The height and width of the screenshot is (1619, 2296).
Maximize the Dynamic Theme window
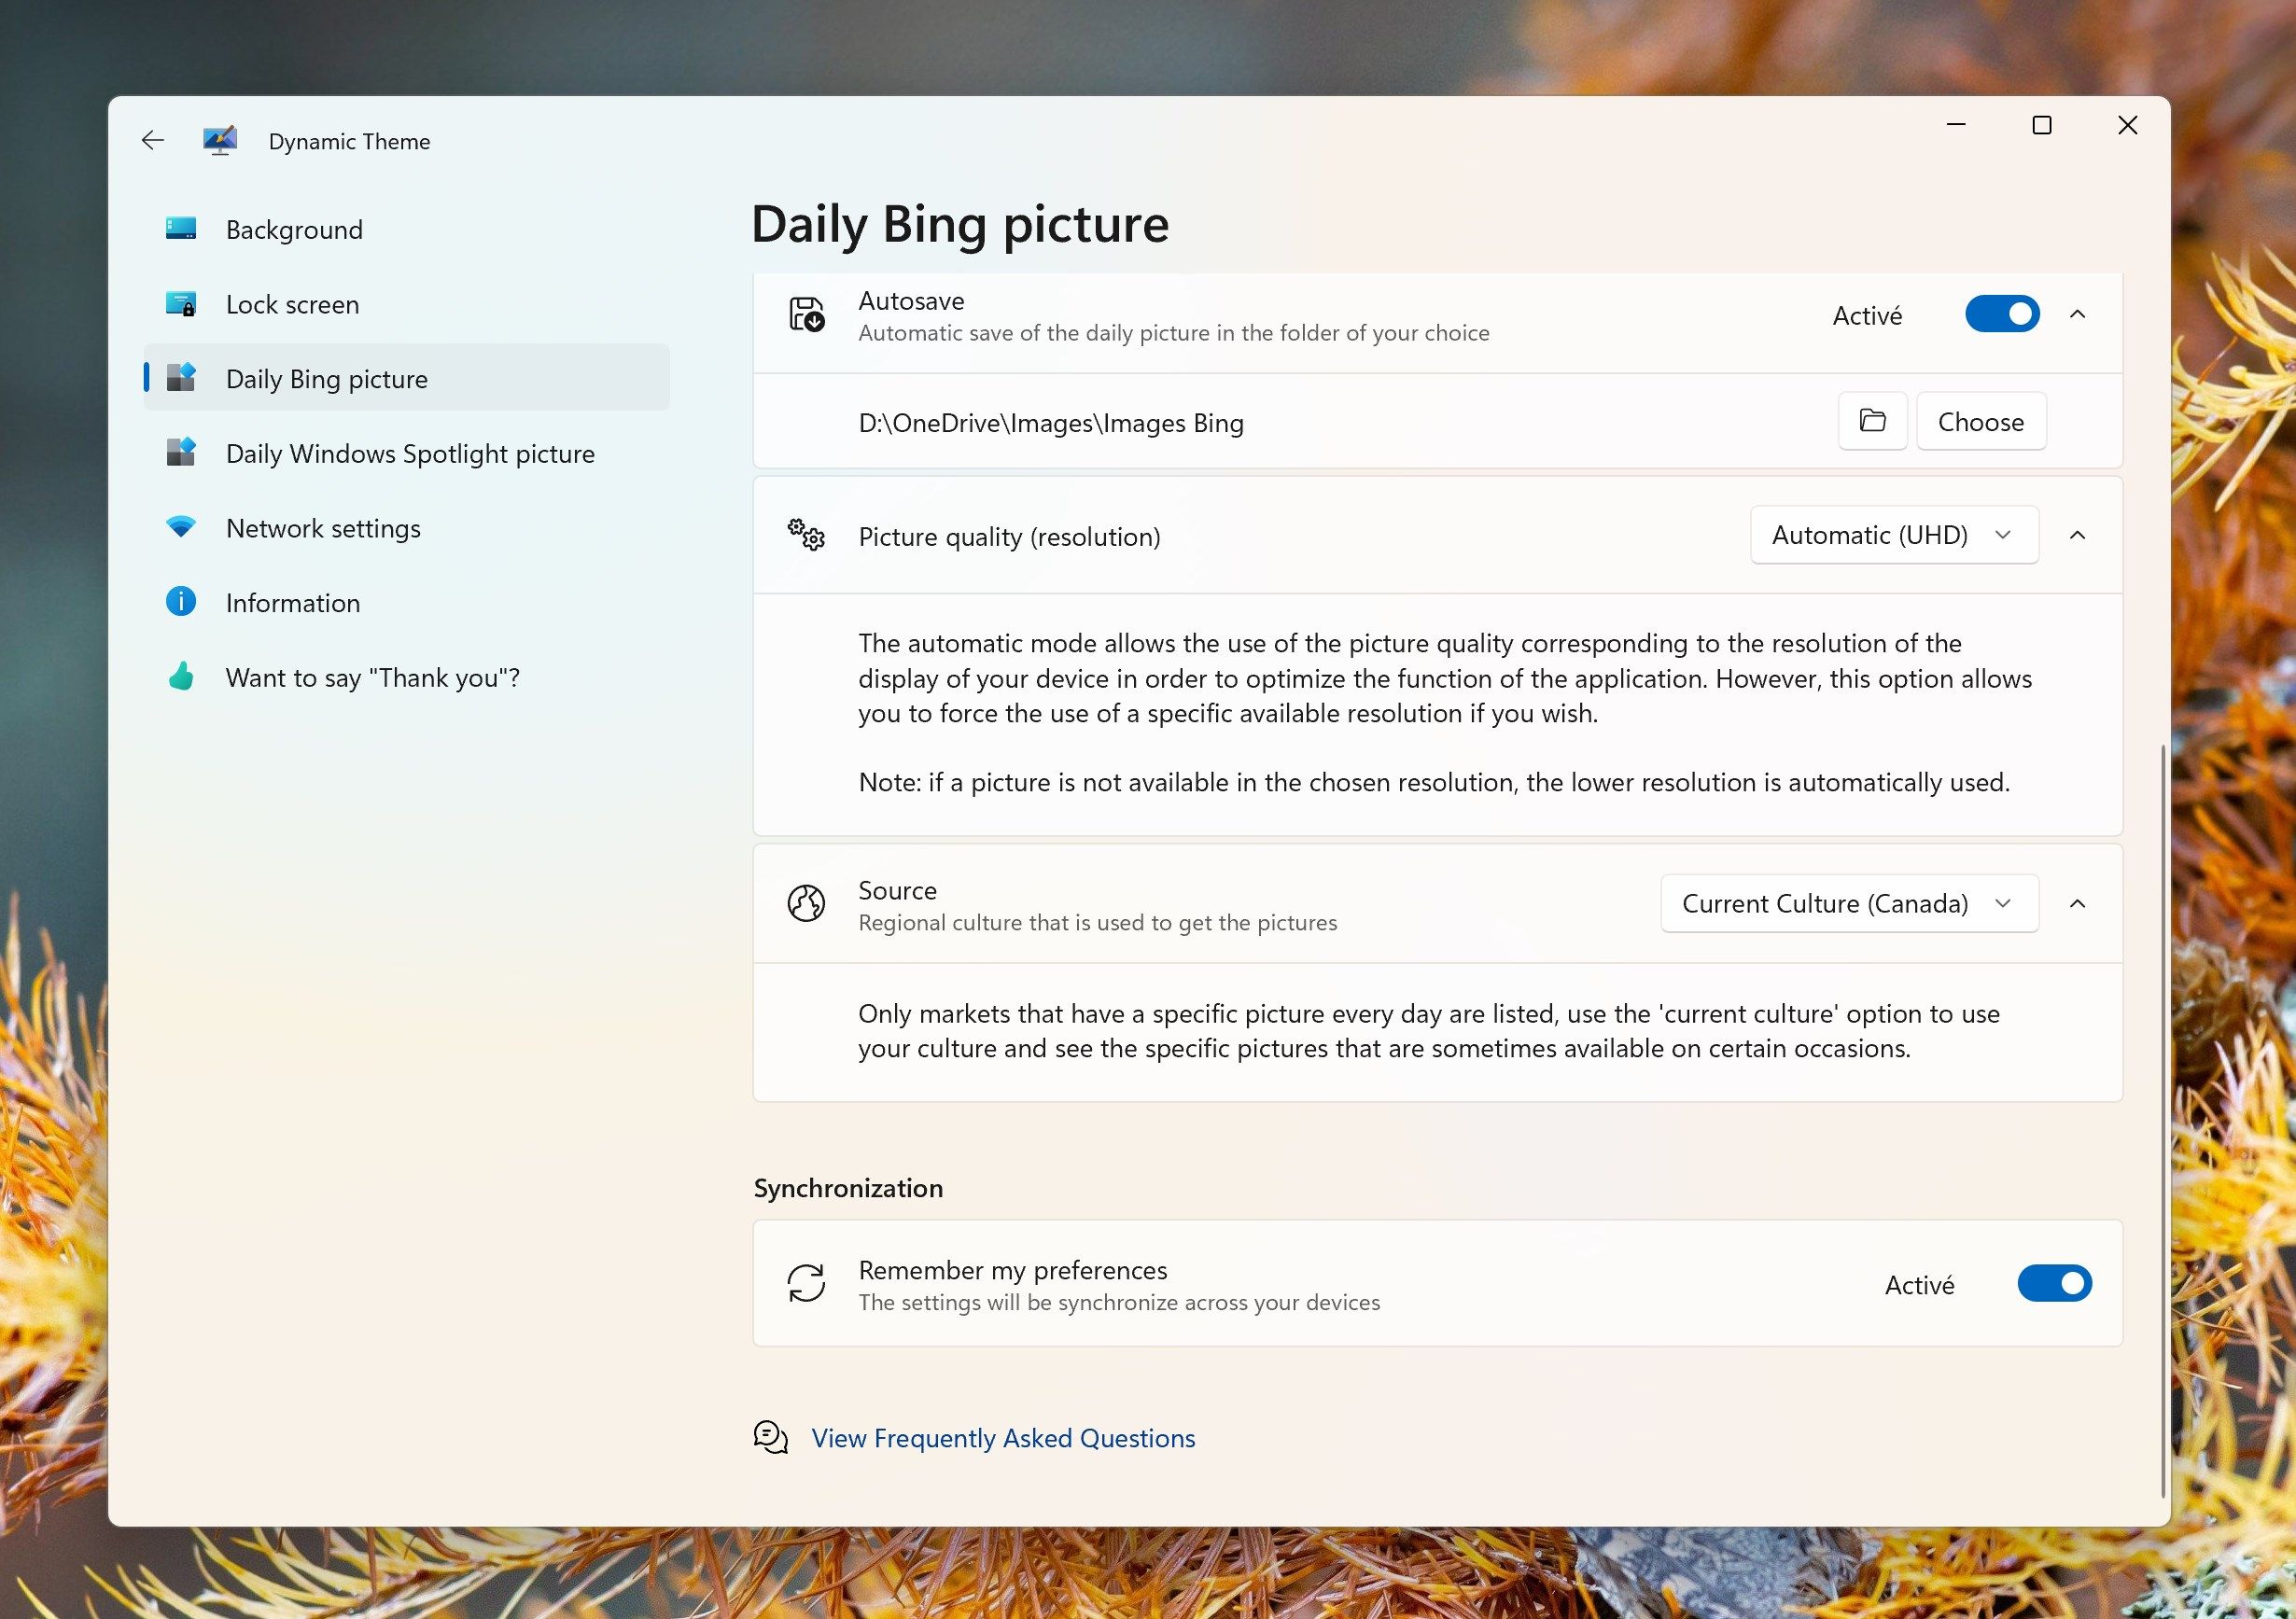[2042, 125]
